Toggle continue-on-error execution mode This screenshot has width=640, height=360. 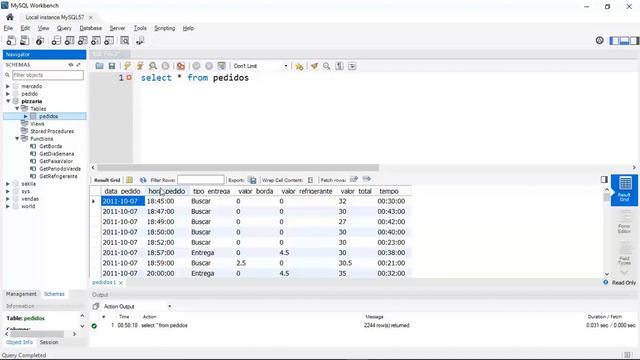[181, 66]
